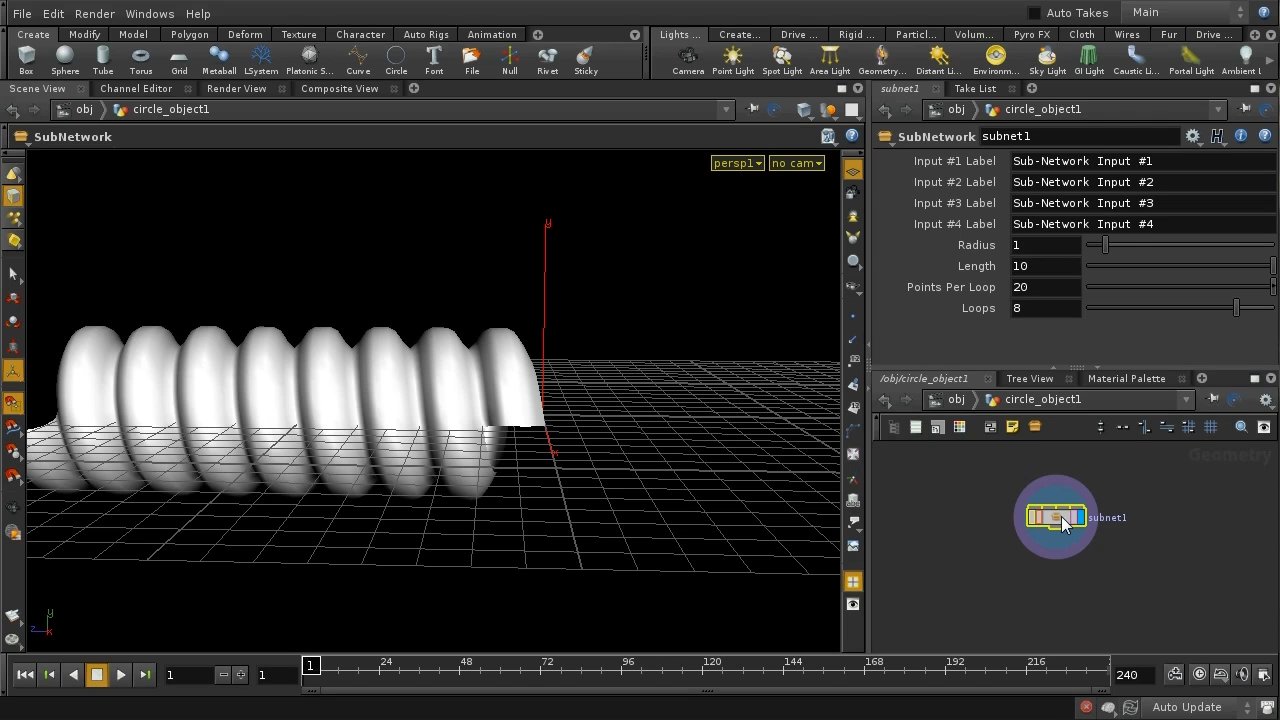
Task: Select the Sky Light tool
Action: (x=1047, y=60)
